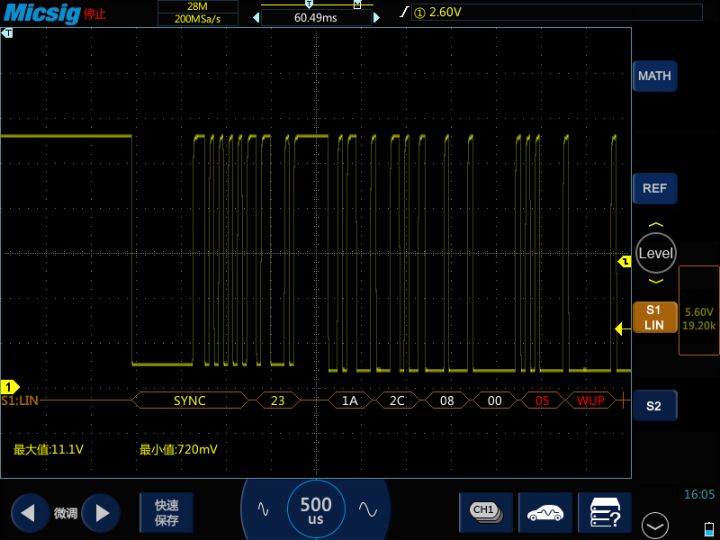Toggle the REF reference channel
This screenshot has height=540, width=720.
654,188
